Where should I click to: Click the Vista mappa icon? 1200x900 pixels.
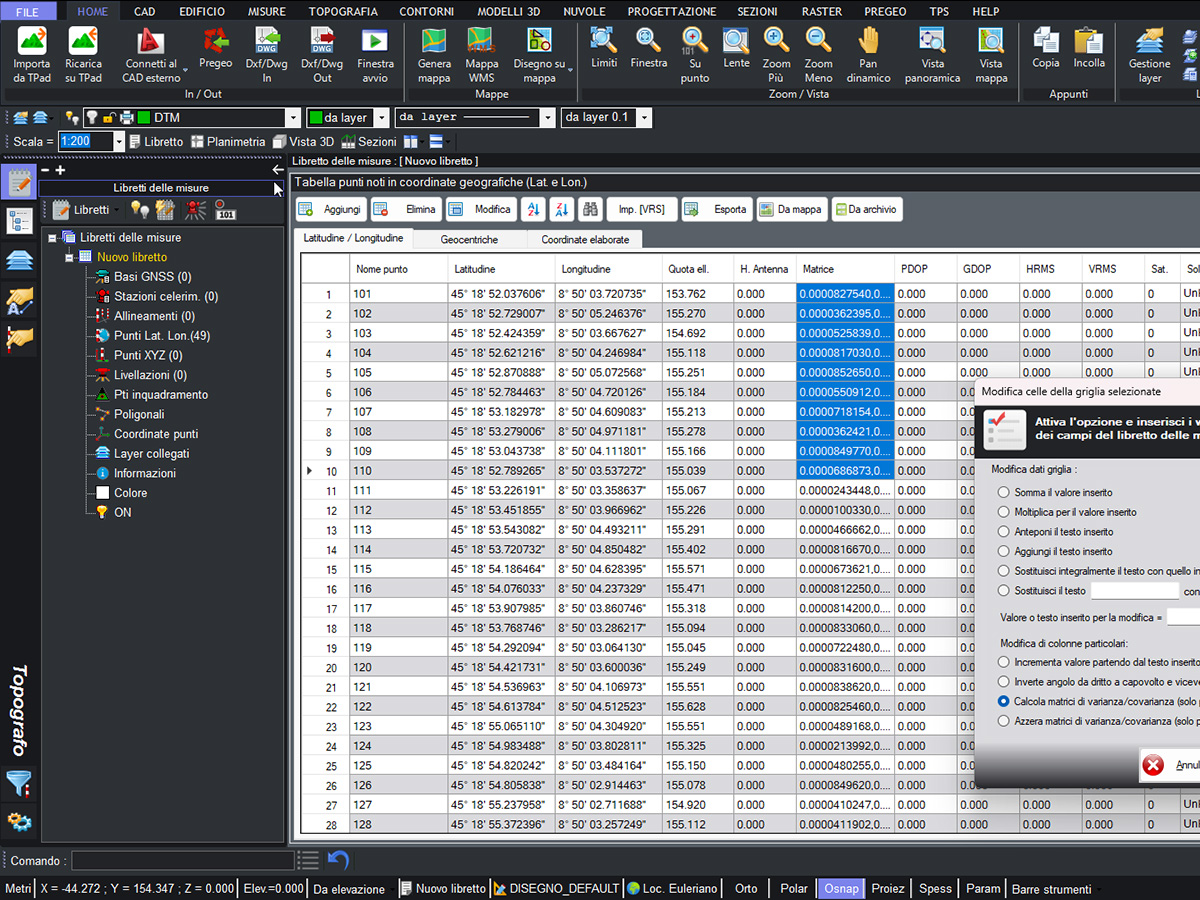[x=991, y=55]
